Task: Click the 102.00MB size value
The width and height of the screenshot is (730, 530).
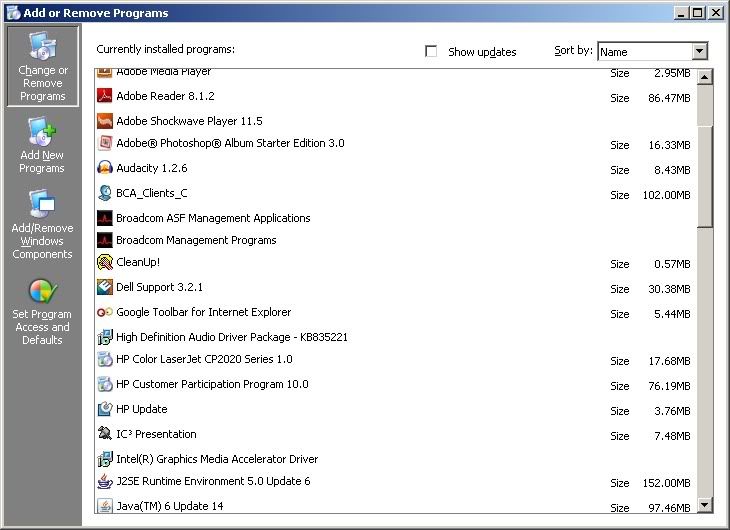Action: [x=666, y=195]
